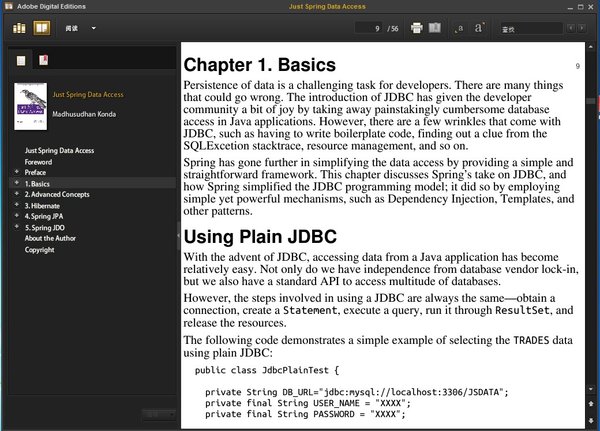Expand the '2. Advanced Concepts' section
This screenshot has width=600, height=431.
tap(16, 194)
